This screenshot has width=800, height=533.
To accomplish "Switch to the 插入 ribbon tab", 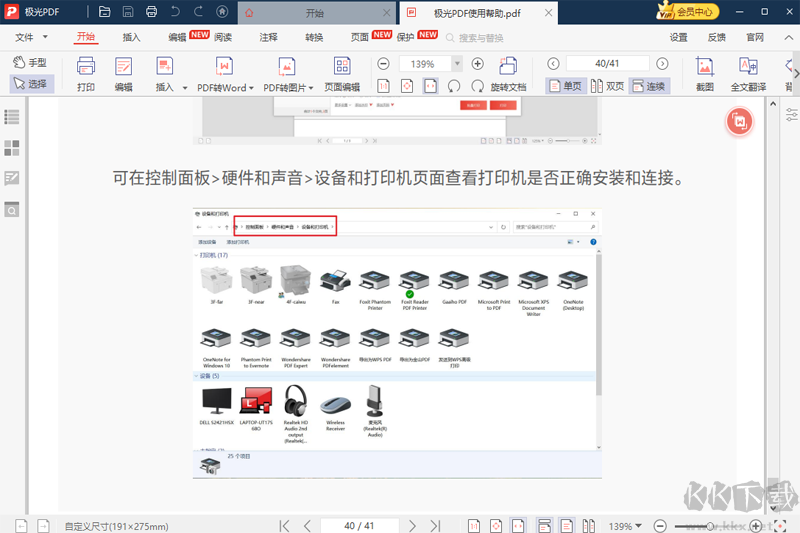I will click(131, 37).
